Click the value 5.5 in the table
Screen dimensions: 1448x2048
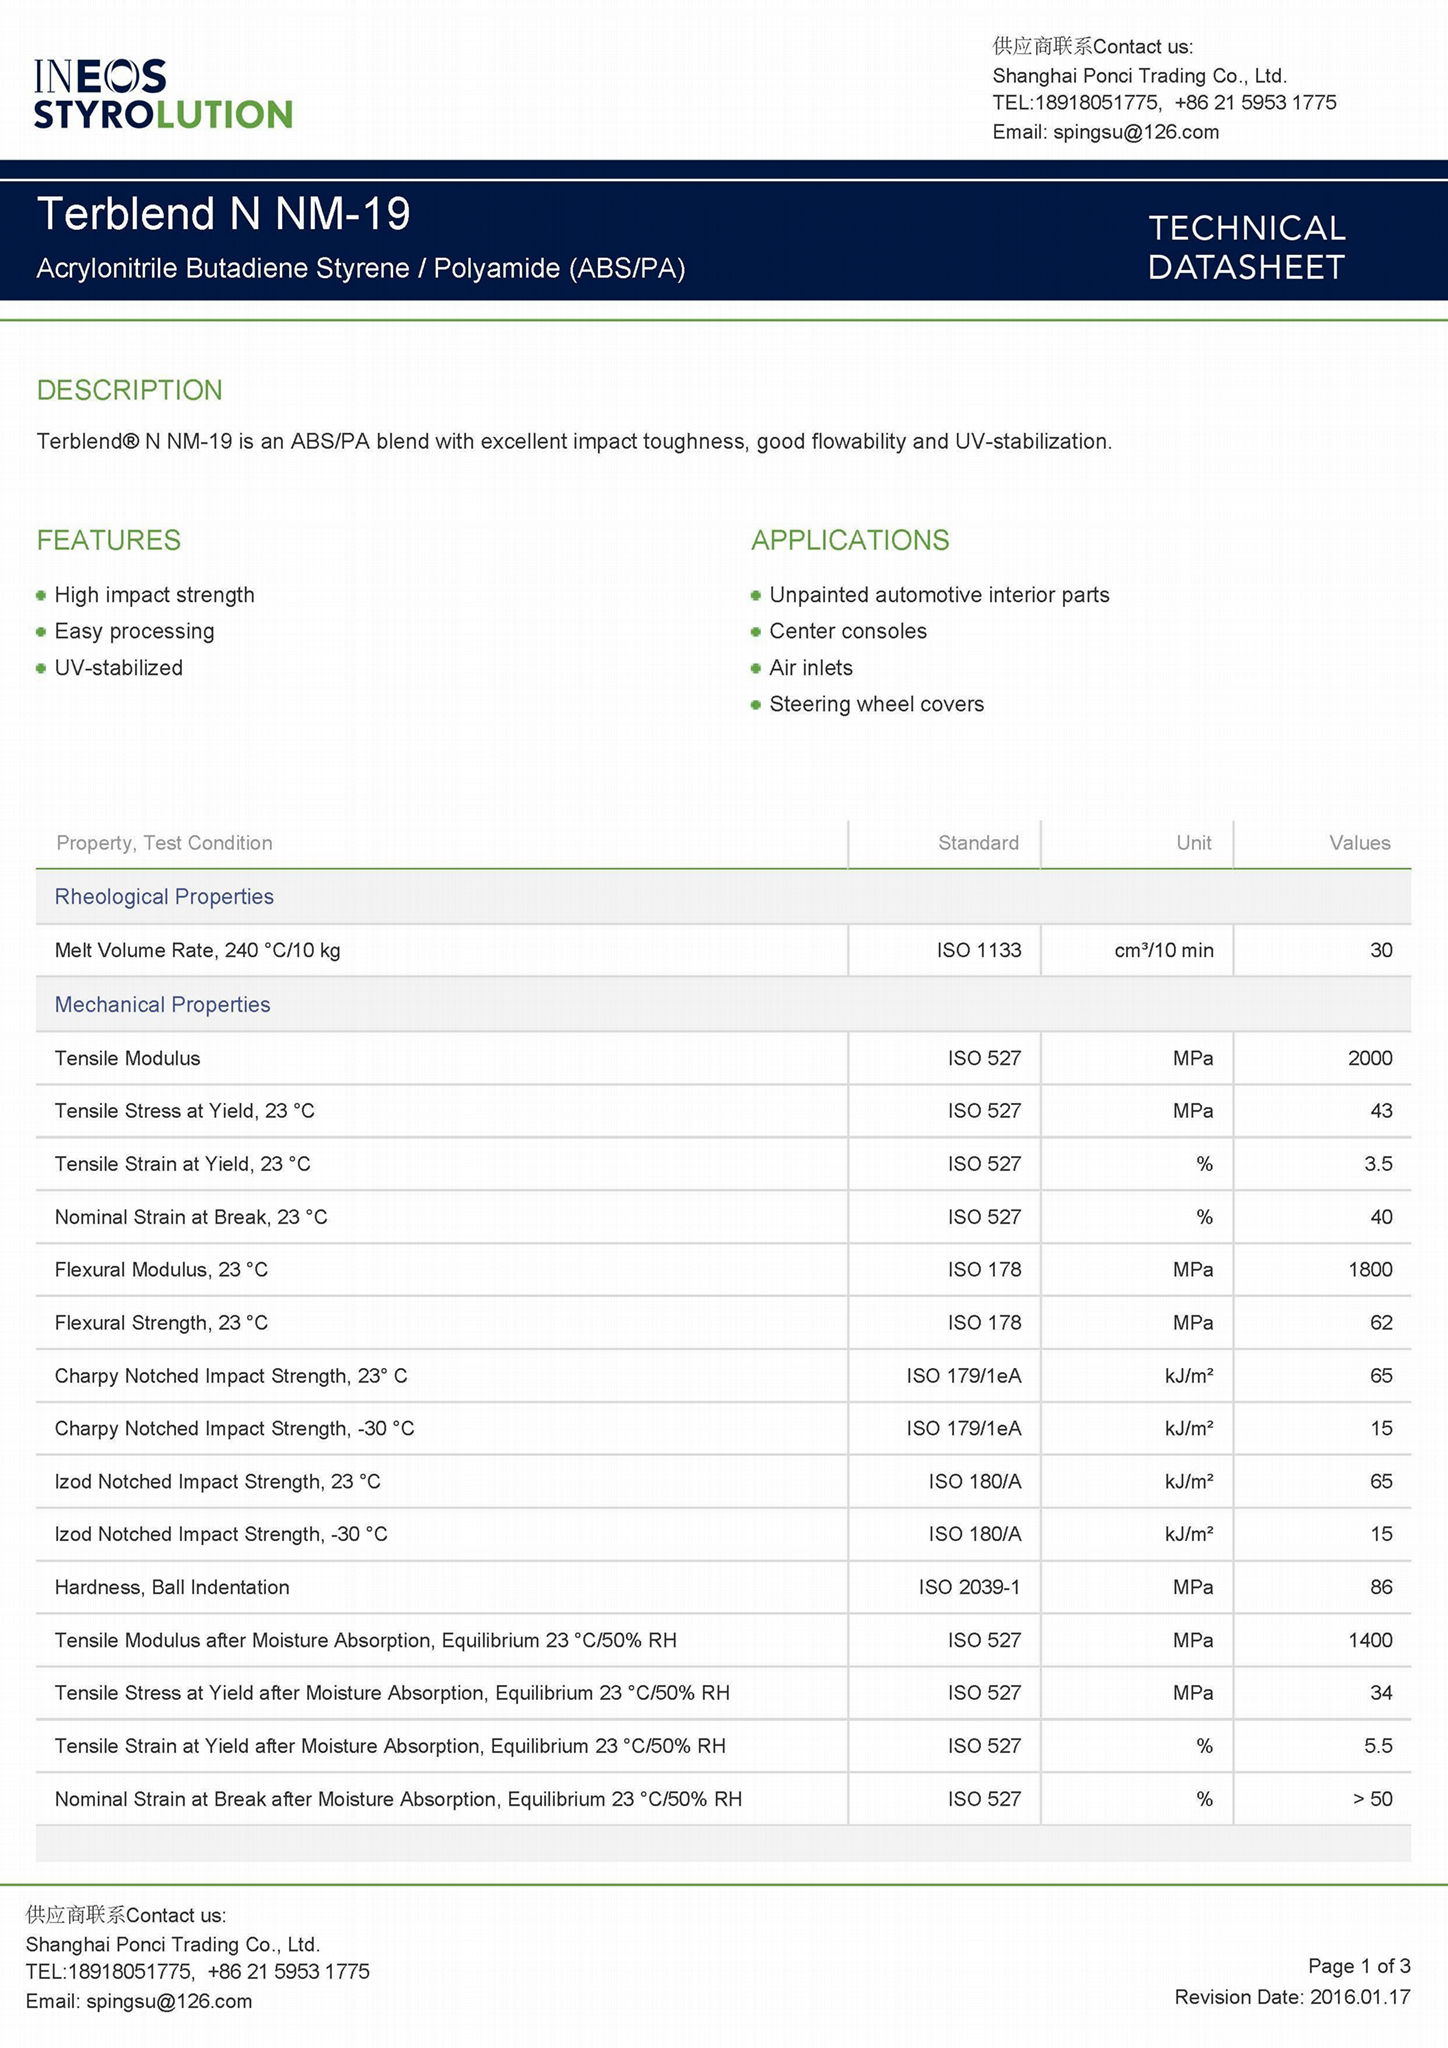click(x=1378, y=1747)
